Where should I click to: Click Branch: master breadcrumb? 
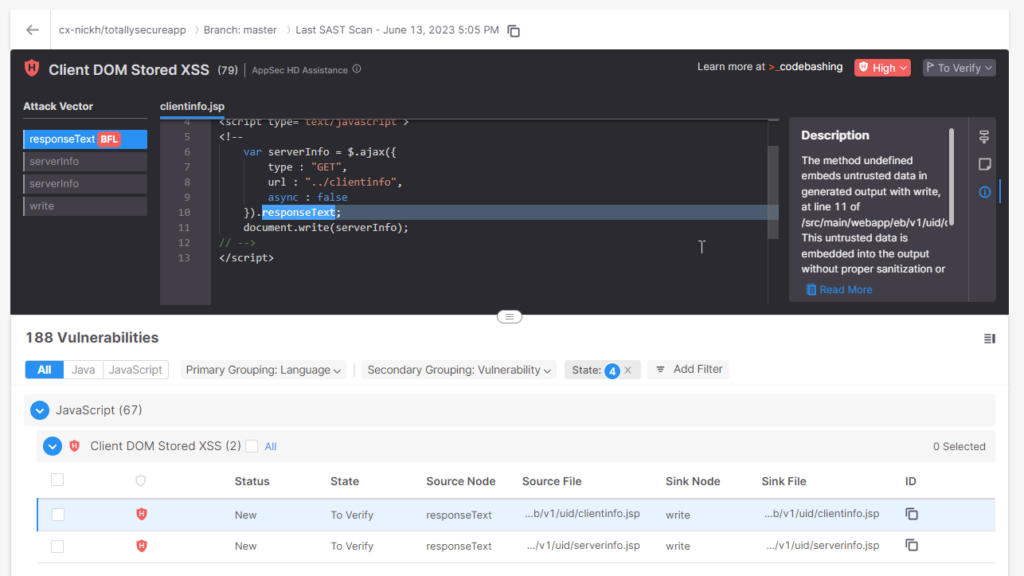tap(240, 30)
